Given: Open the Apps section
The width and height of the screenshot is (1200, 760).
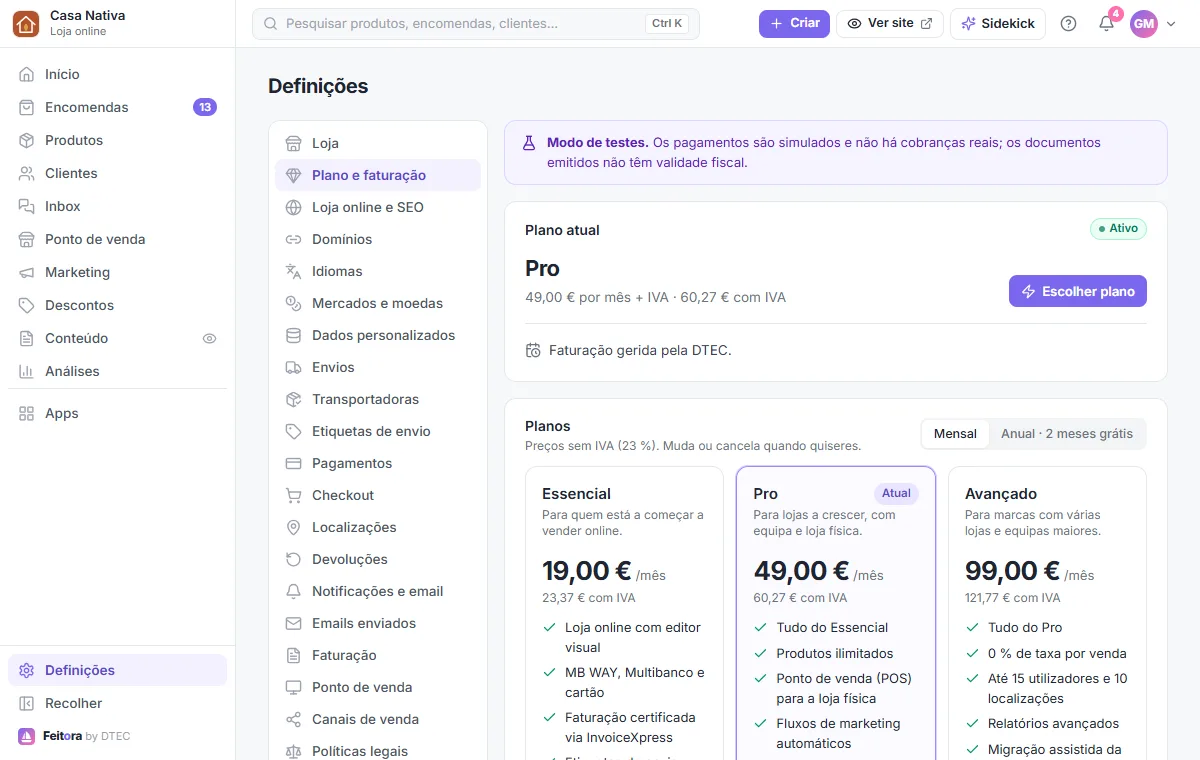Looking at the screenshot, I should click(117, 413).
